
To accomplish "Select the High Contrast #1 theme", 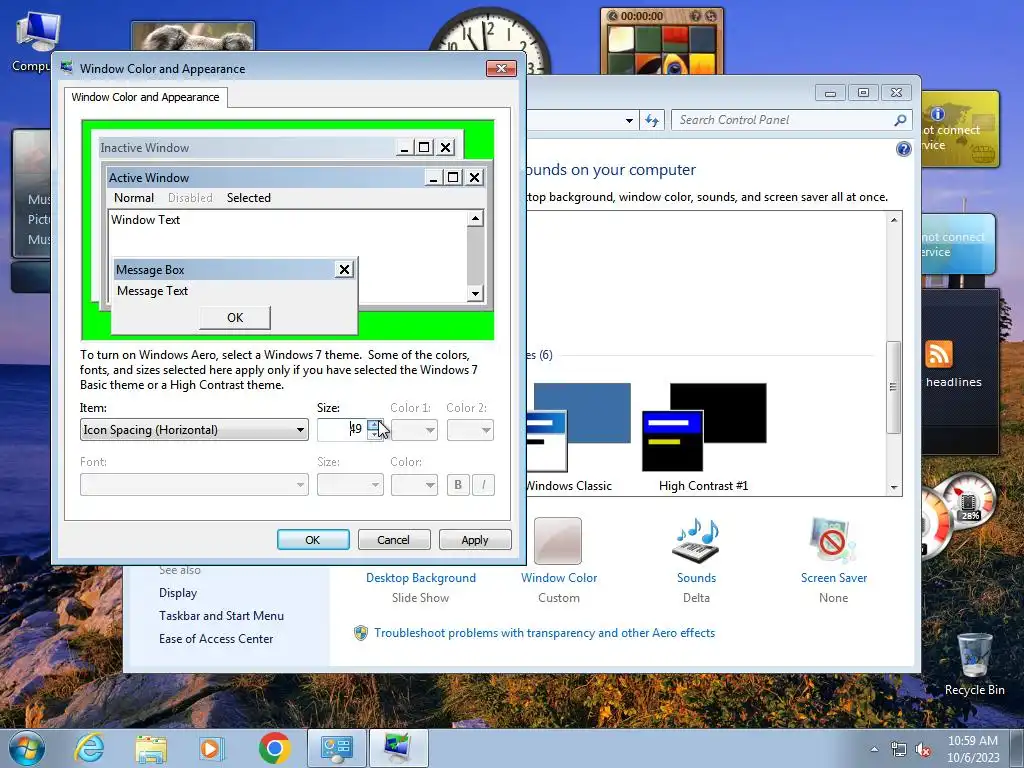I will point(704,438).
